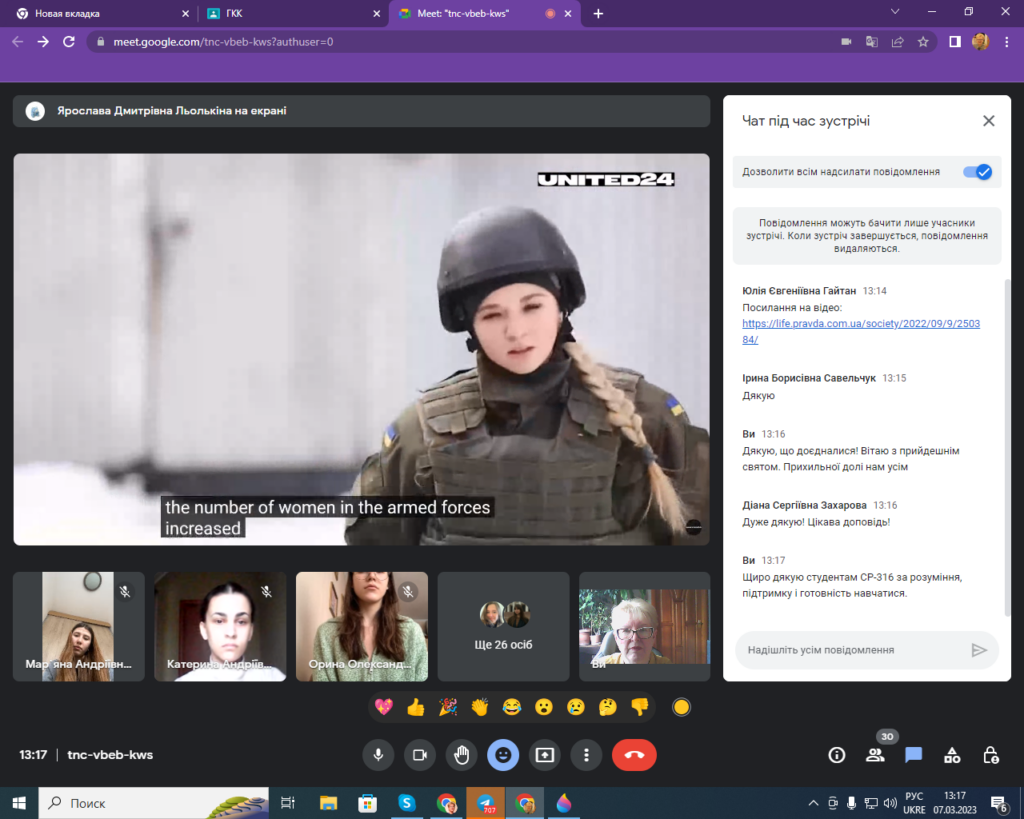This screenshot has height=819, width=1024.
Task: Toggle the emoji reactions bar button
Action: click(x=503, y=755)
